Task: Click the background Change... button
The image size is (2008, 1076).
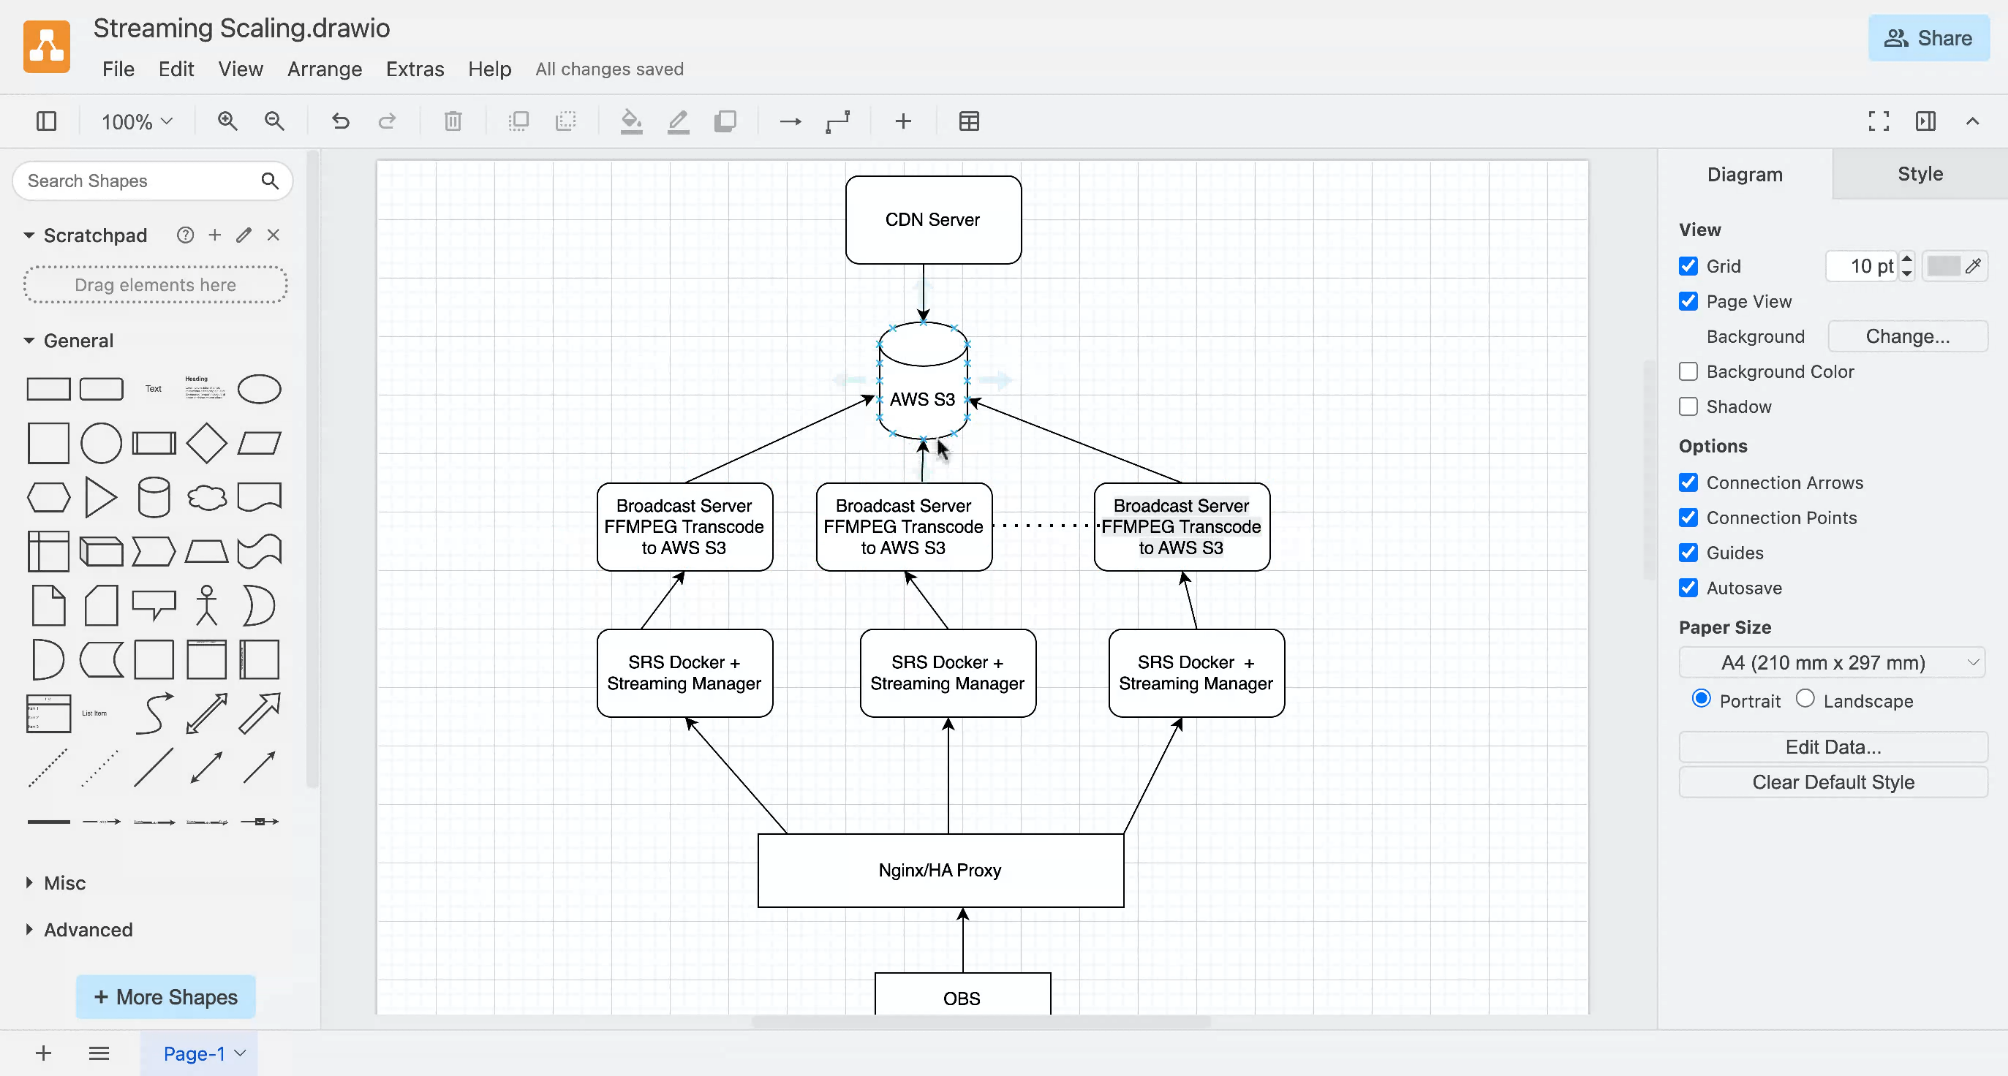Action: (1908, 336)
